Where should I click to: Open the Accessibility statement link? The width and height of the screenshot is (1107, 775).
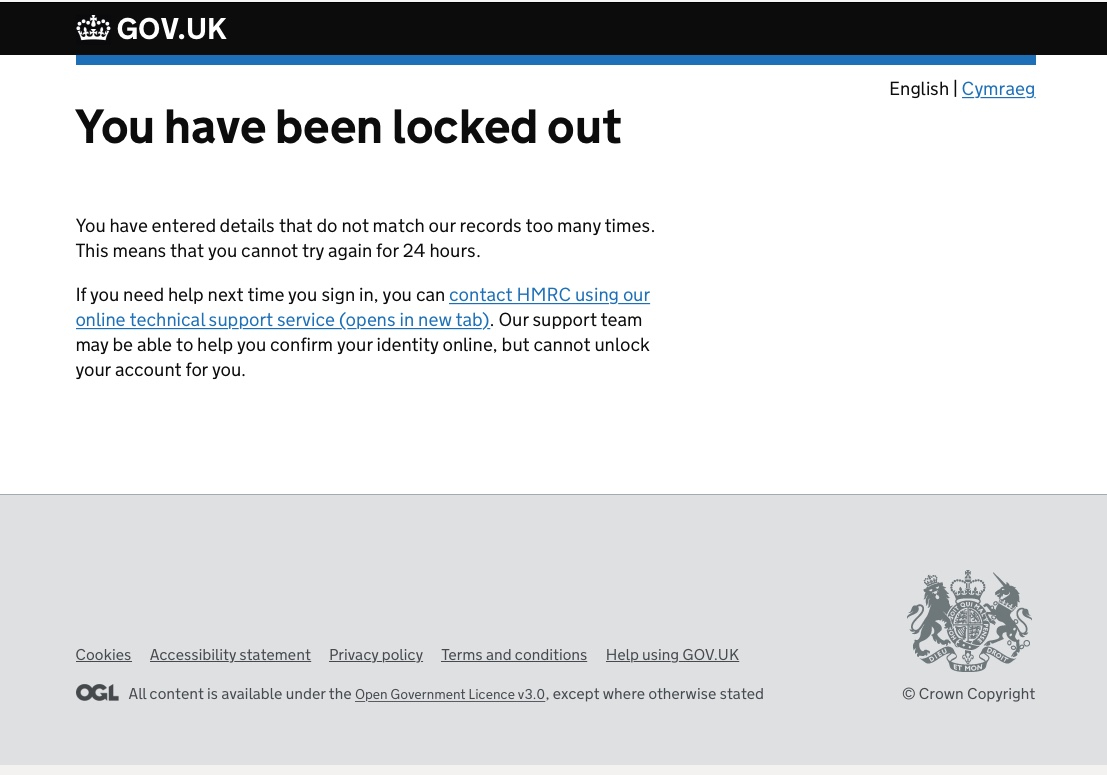pos(230,655)
